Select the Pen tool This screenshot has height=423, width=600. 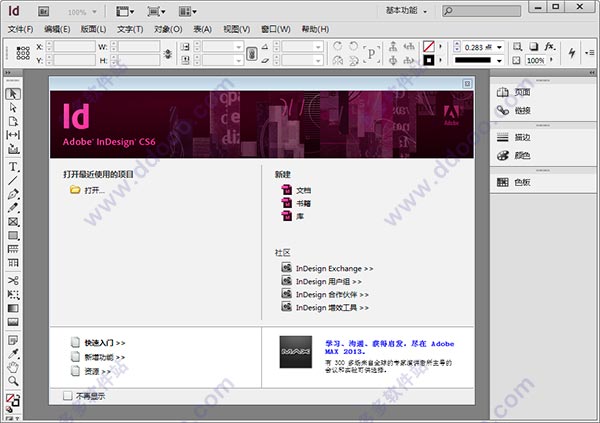13,194
